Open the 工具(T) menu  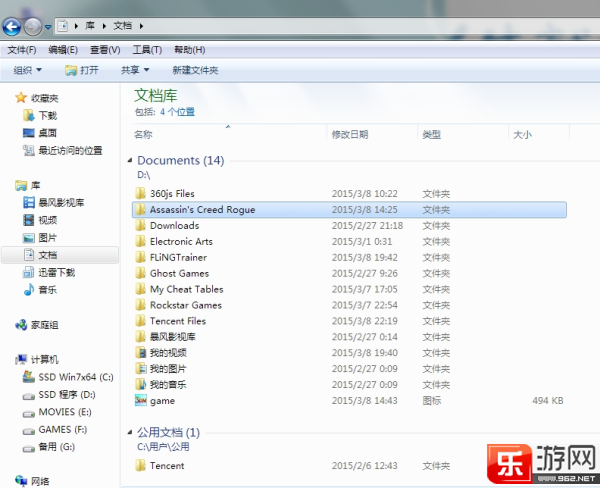pyautogui.click(x=147, y=50)
